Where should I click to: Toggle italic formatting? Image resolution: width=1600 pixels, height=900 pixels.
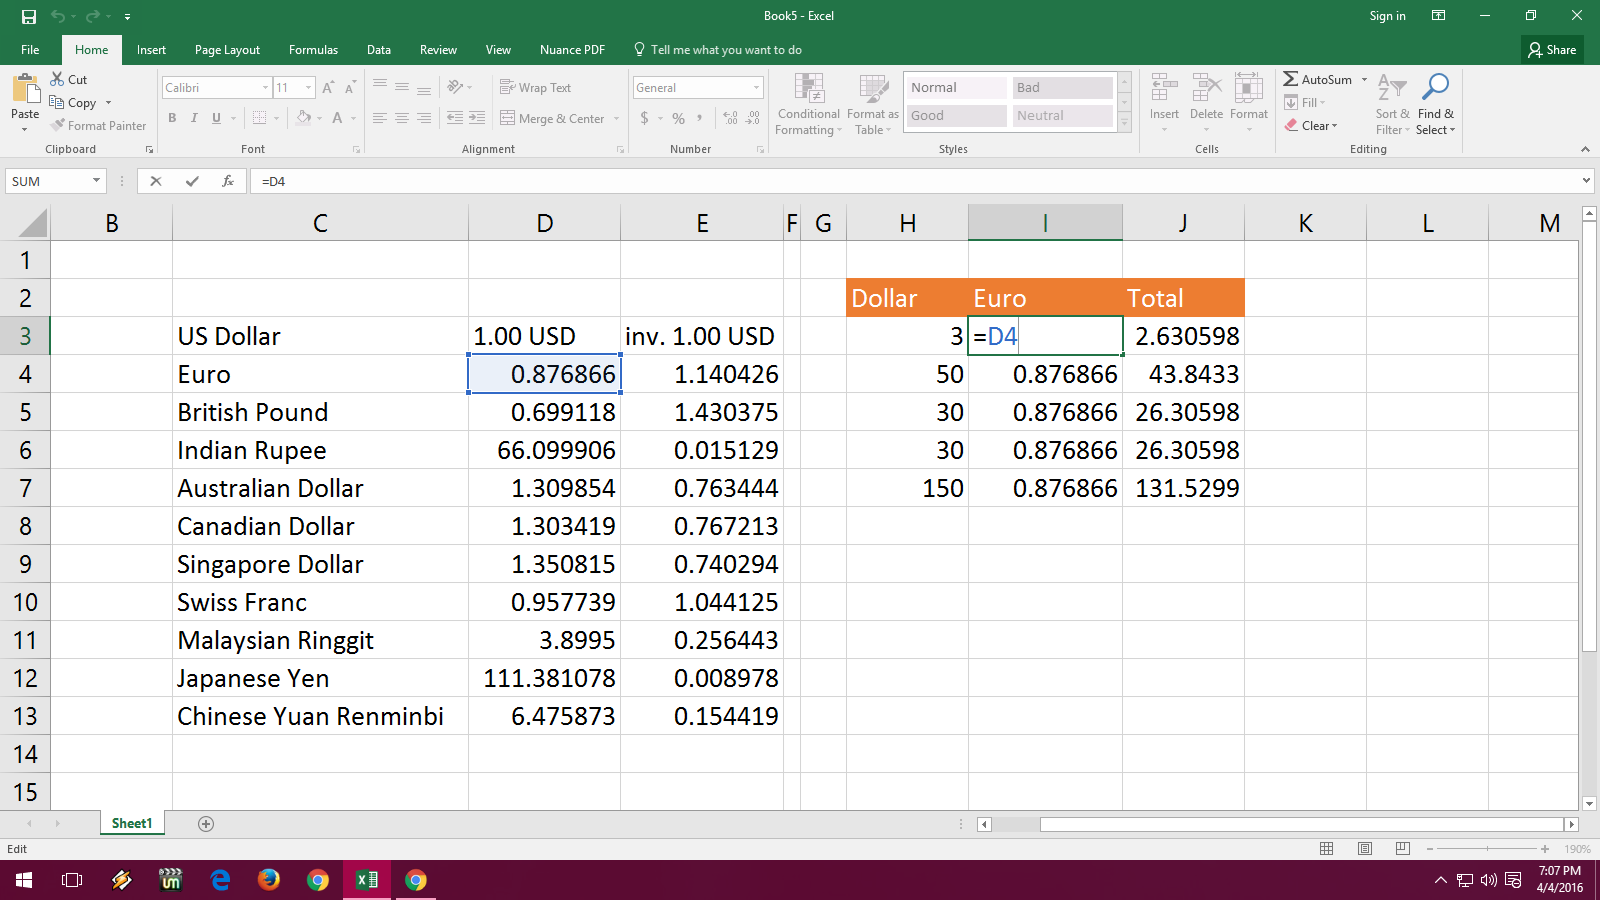(x=191, y=118)
